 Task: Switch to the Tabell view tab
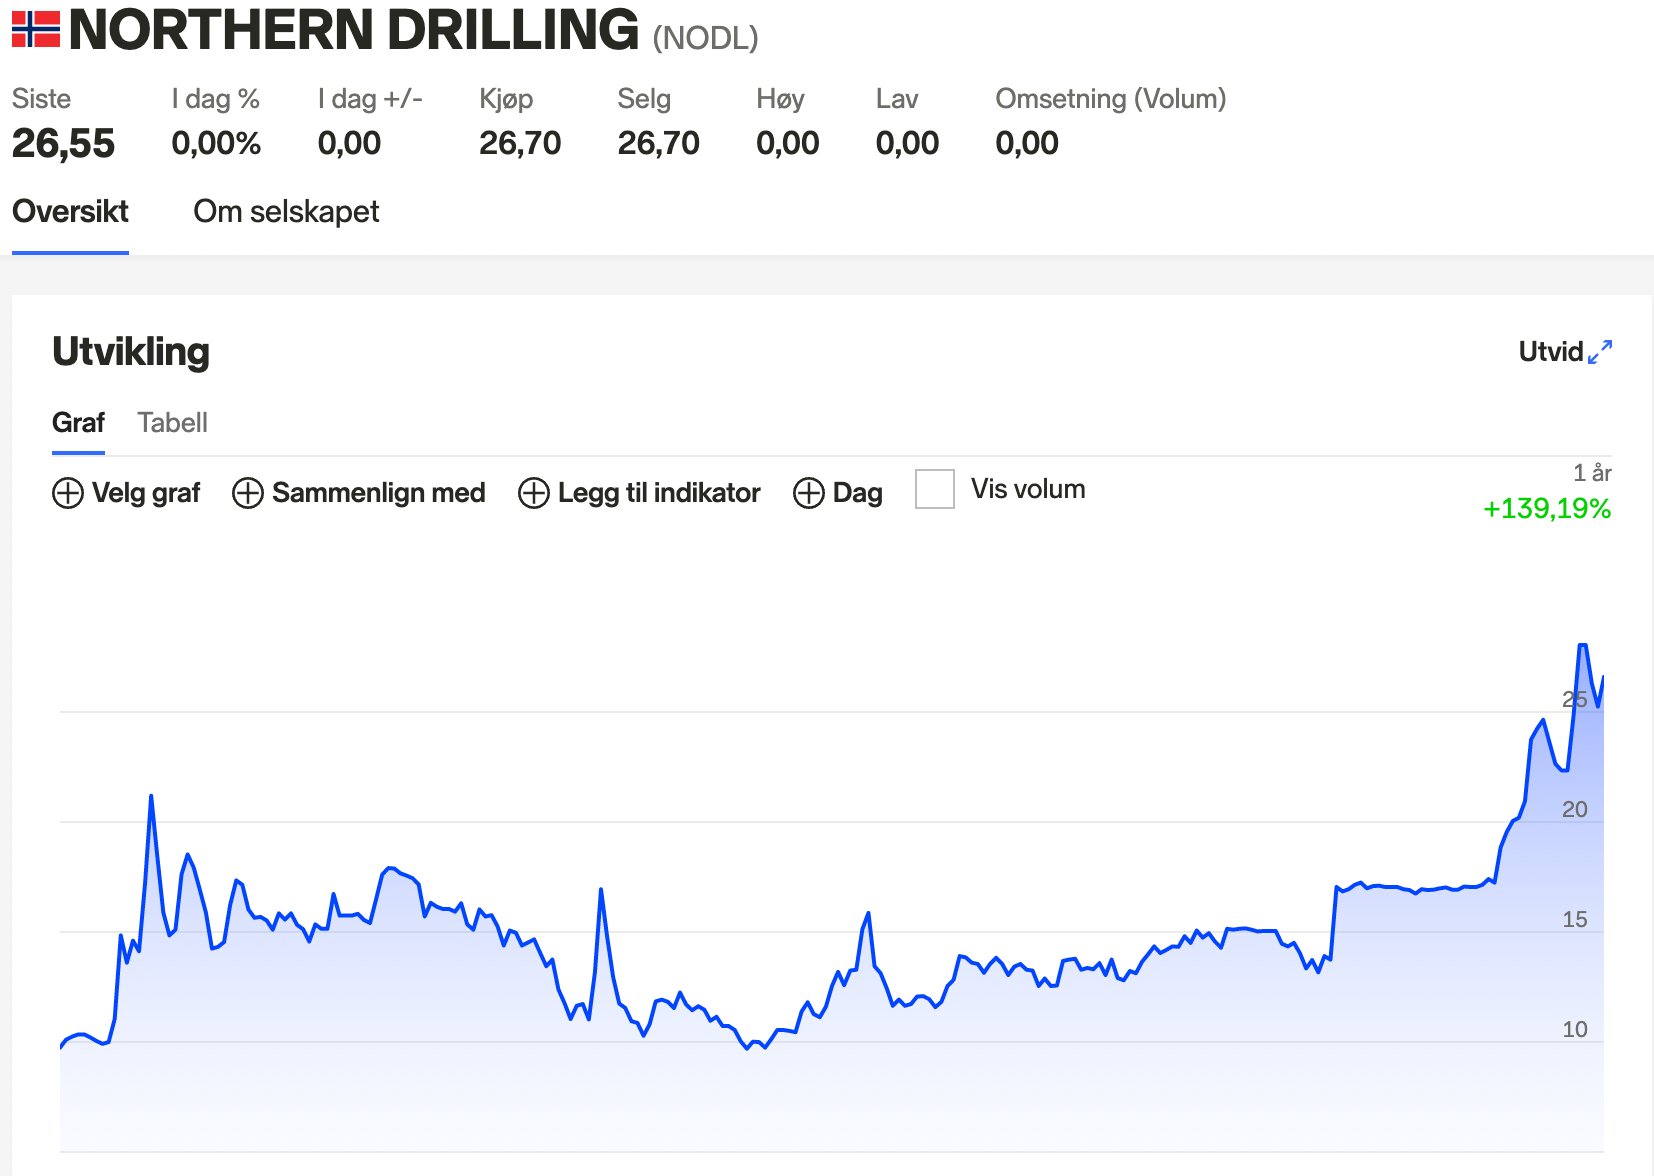point(173,423)
